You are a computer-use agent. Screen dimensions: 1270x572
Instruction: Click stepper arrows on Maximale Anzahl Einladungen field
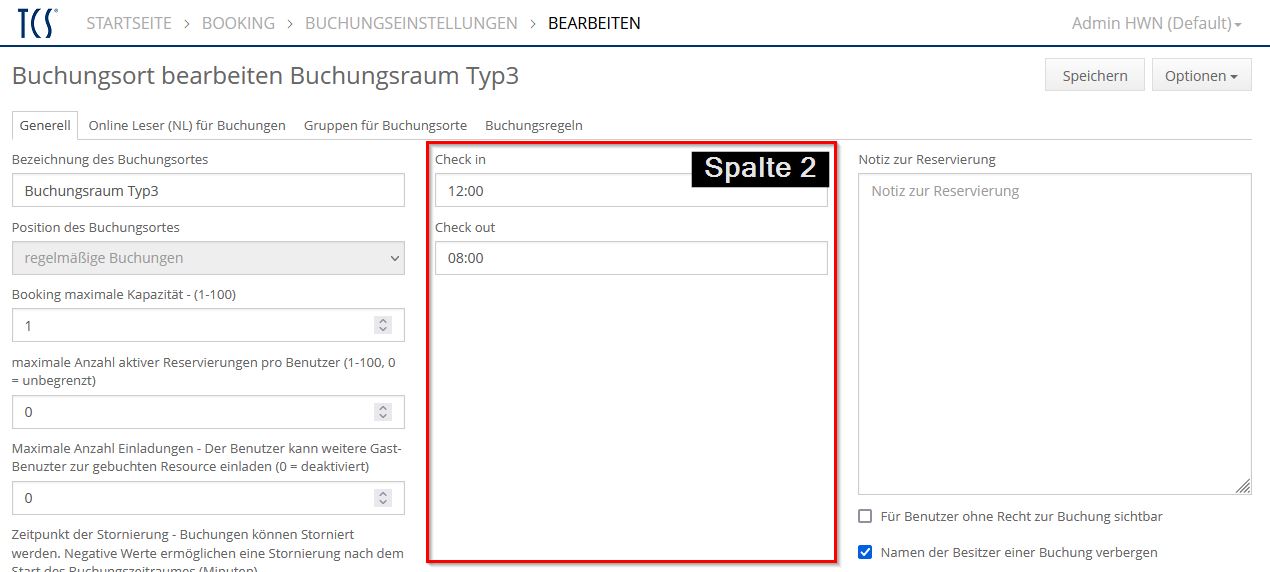point(382,498)
